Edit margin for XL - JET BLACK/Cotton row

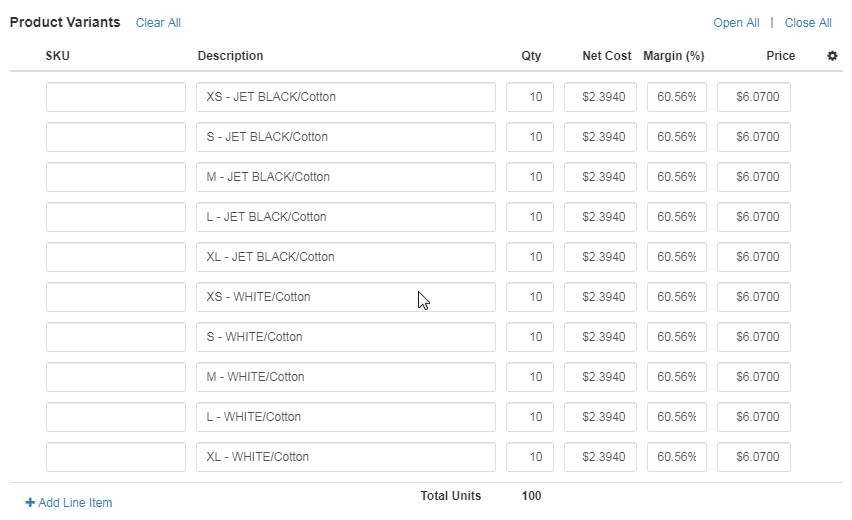click(676, 257)
